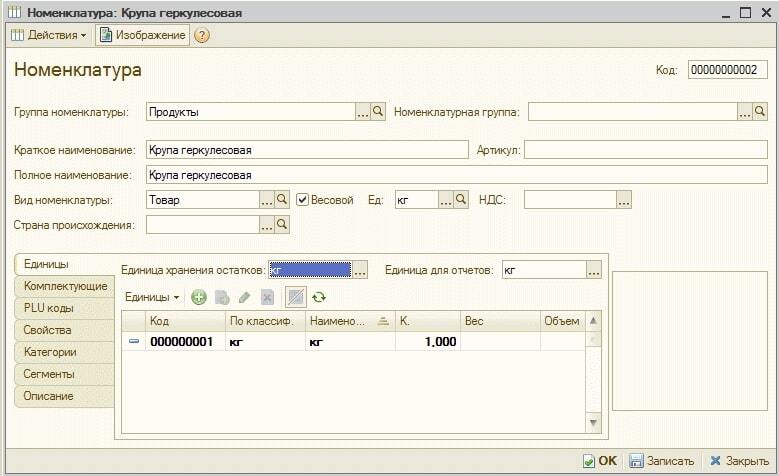Click the edit pencil icon in units toolbar
The height and width of the screenshot is (476, 779).
pyautogui.click(x=244, y=297)
